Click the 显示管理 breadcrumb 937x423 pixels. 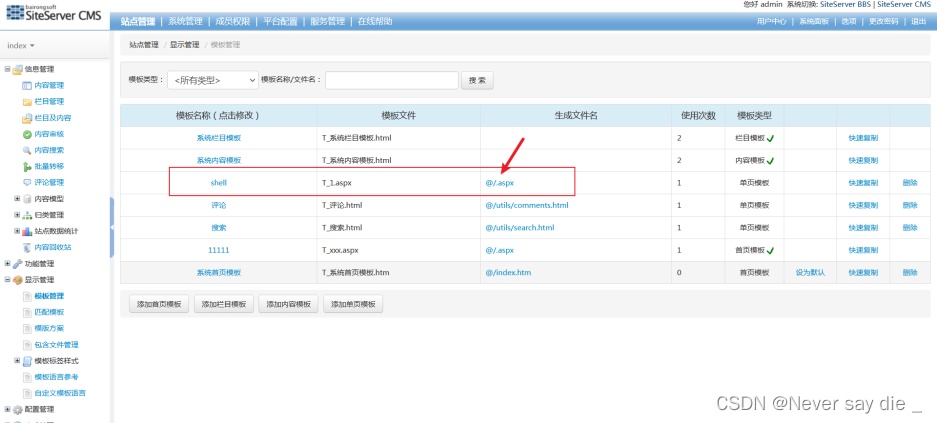coord(185,45)
